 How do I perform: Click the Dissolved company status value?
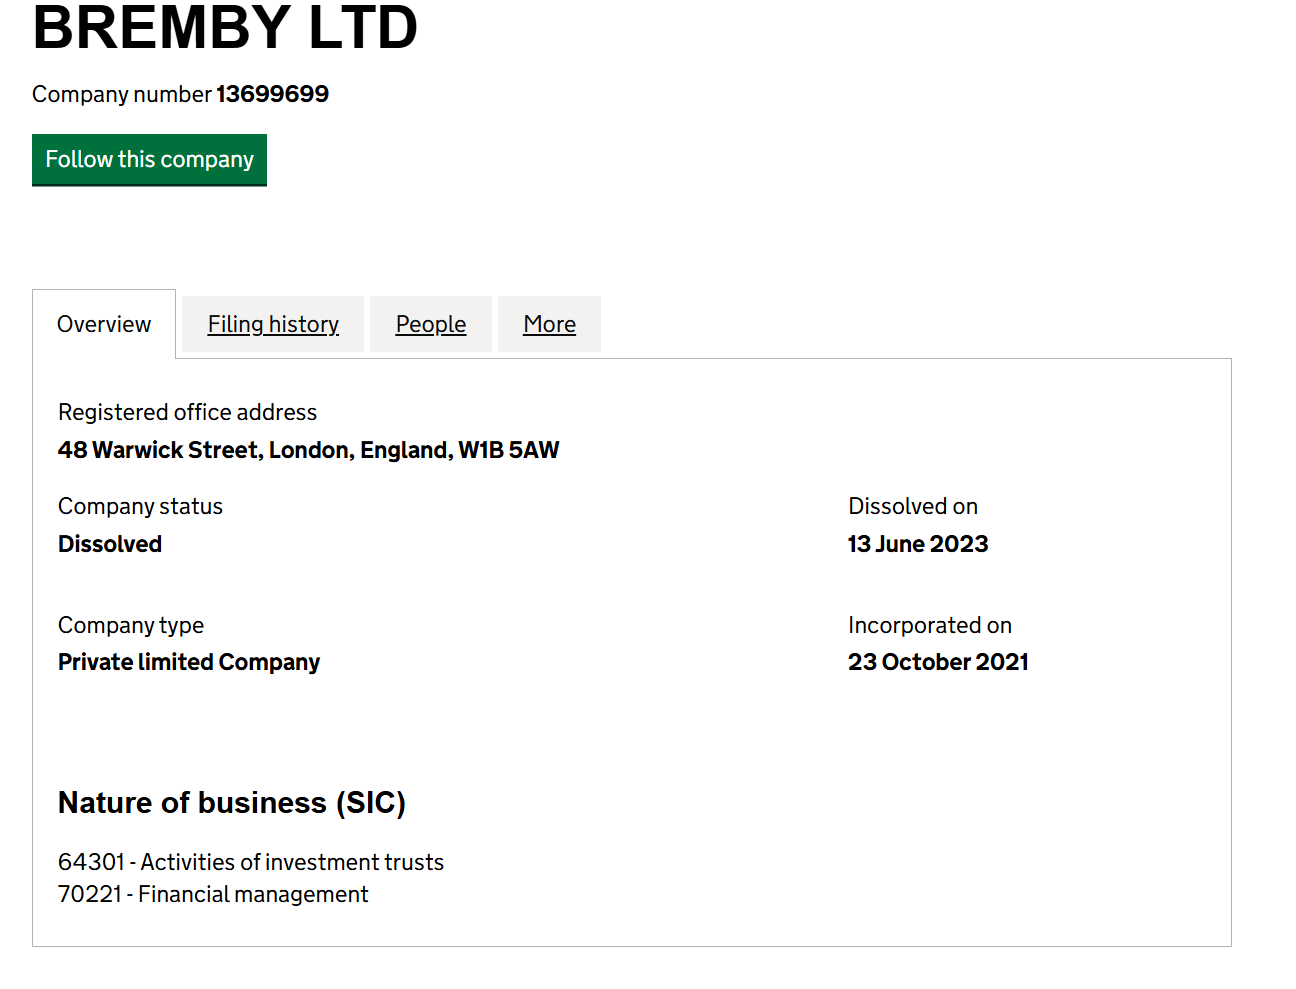tap(110, 544)
